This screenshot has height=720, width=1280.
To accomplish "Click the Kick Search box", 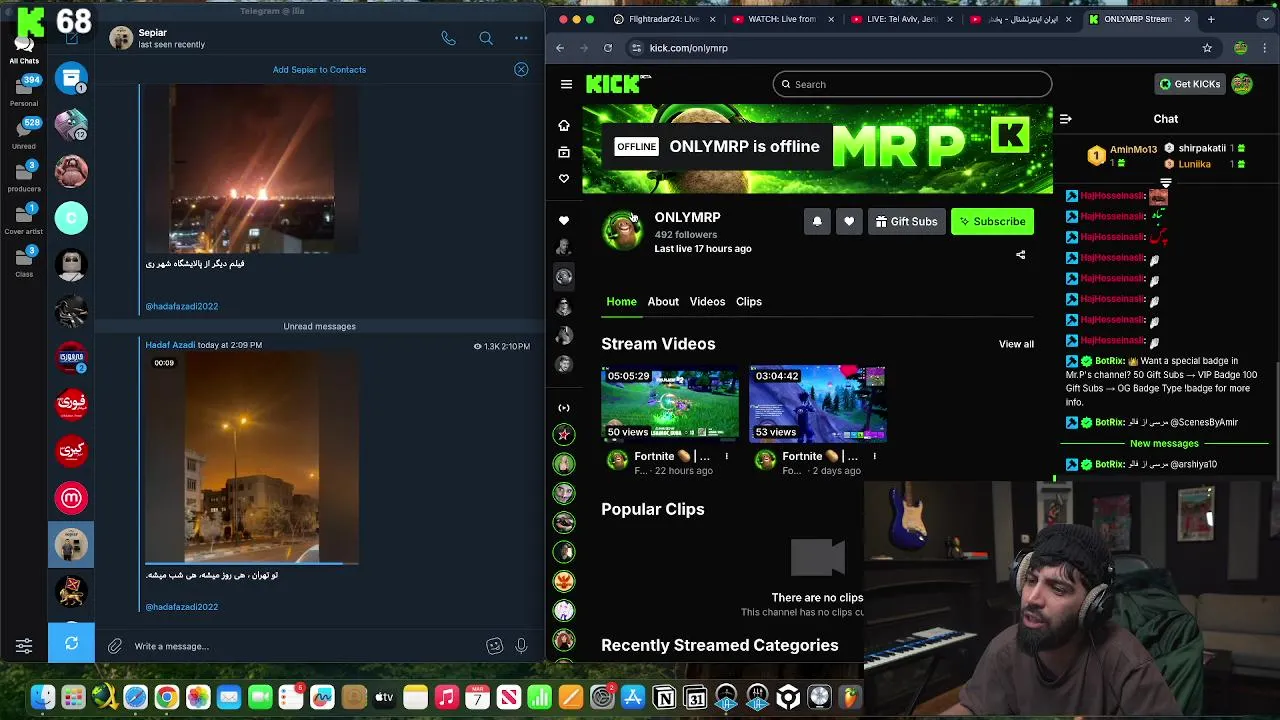I will [x=912, y=84].
